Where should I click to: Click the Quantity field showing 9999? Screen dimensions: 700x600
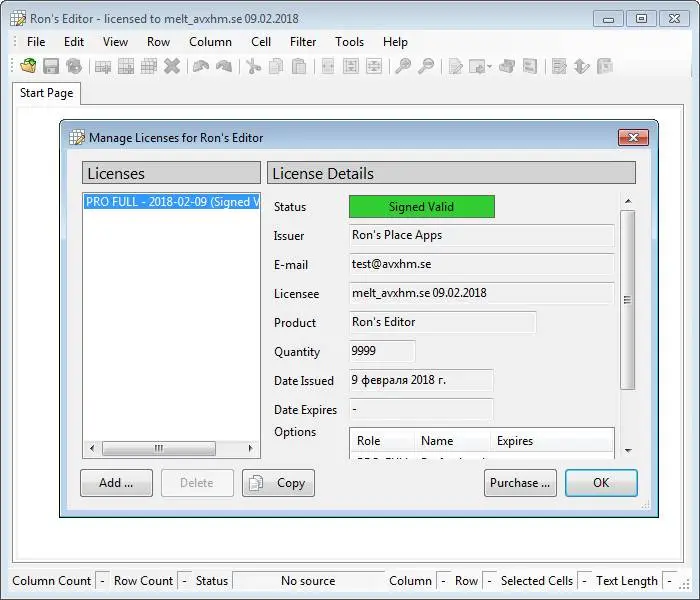(382, 351)
